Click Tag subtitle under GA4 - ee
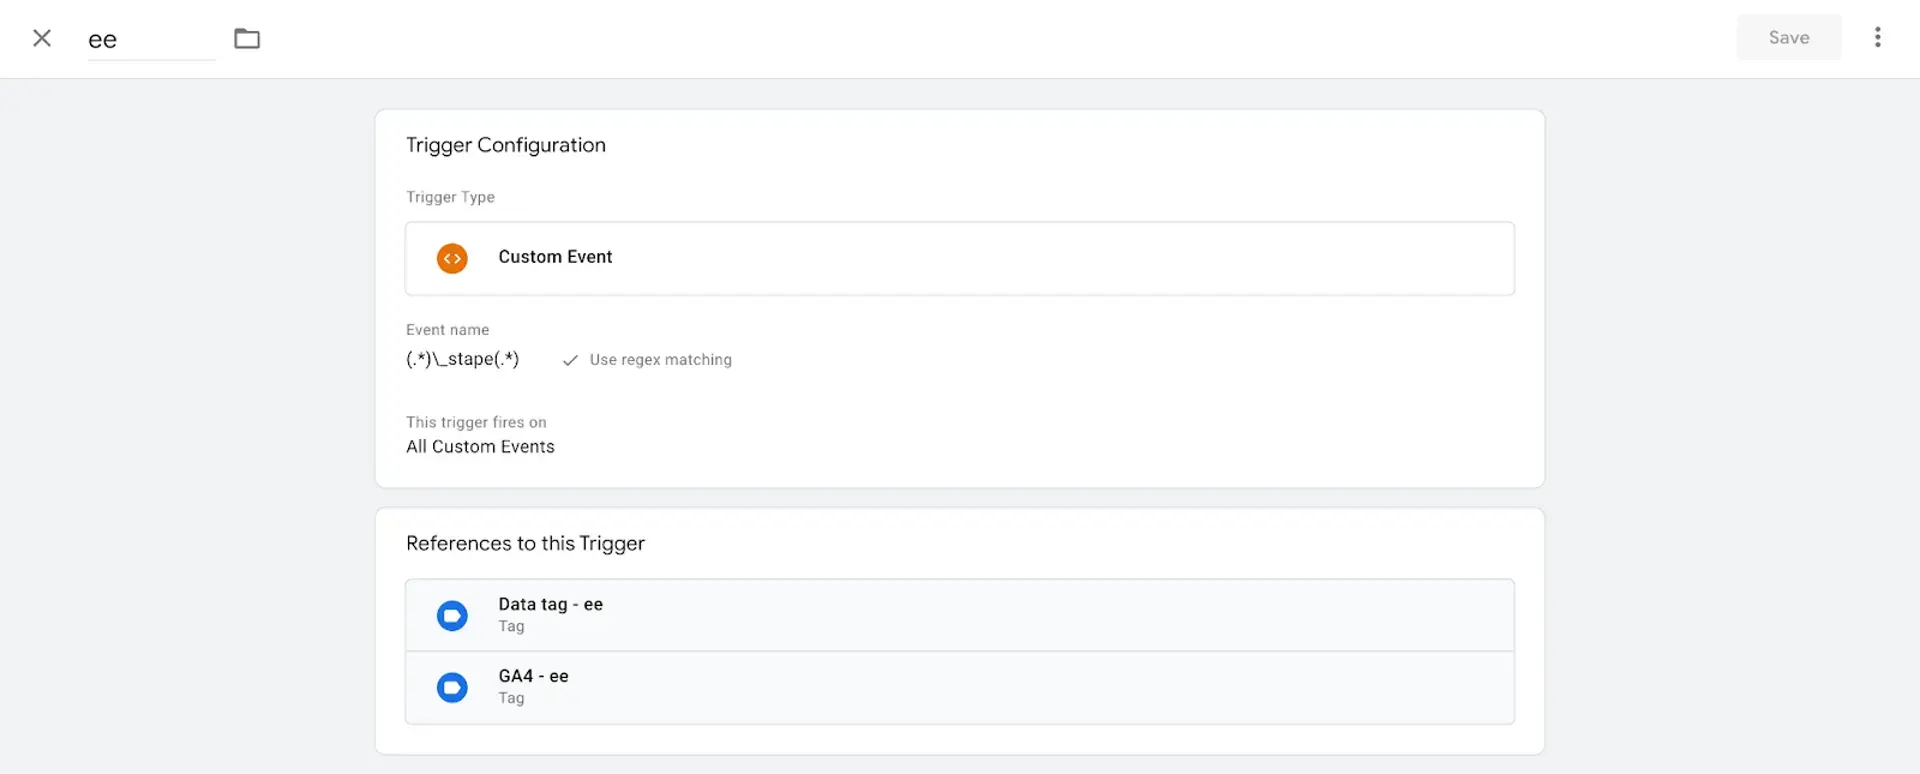Screen dimensions: 1920x774 pos(511,698)
